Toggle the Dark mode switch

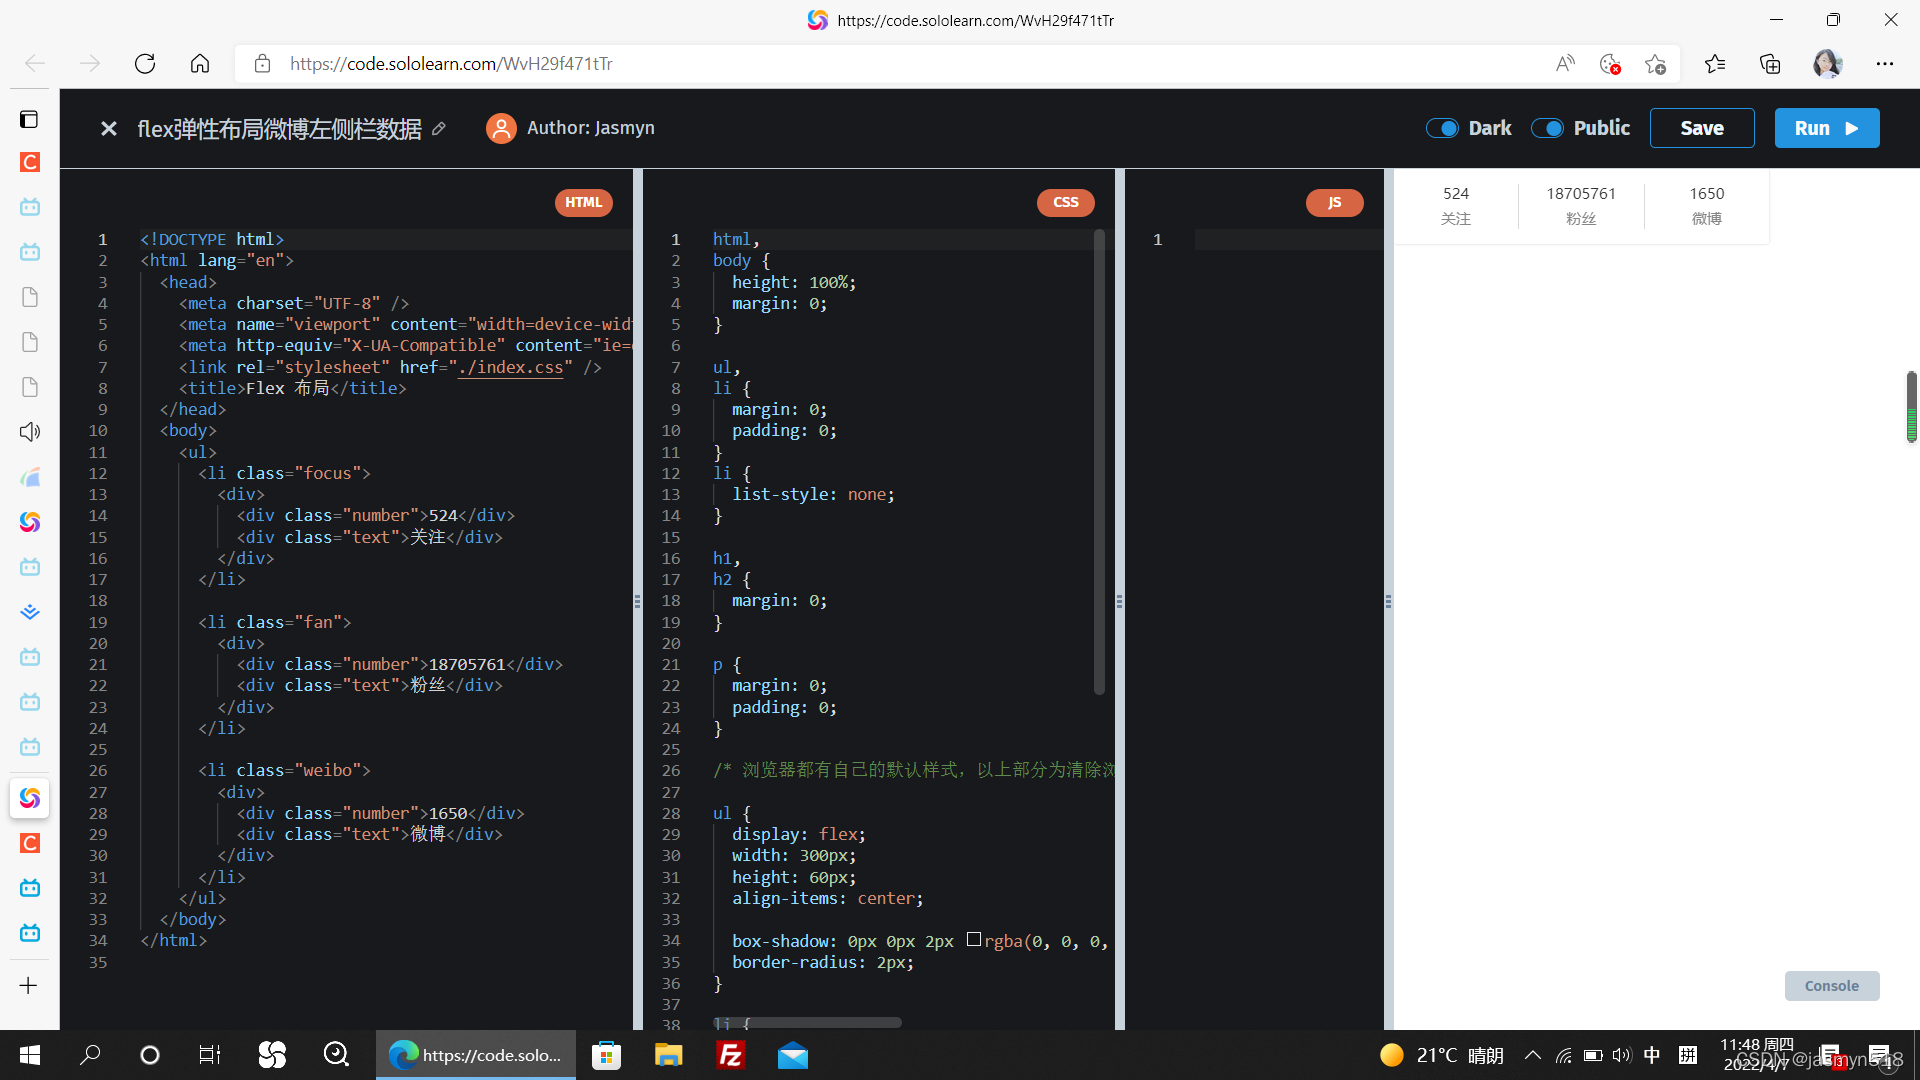click(x=1442, y=128)
